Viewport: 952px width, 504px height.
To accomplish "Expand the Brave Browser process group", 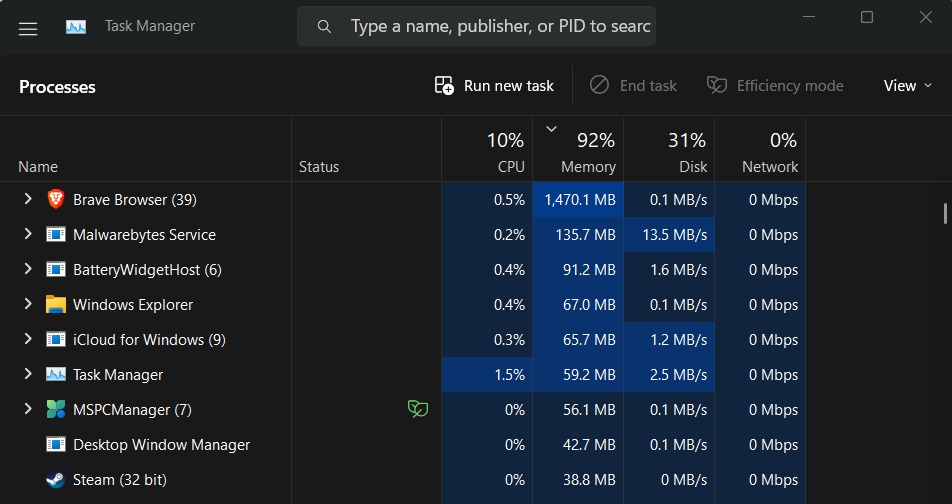I will coord(28,200).
